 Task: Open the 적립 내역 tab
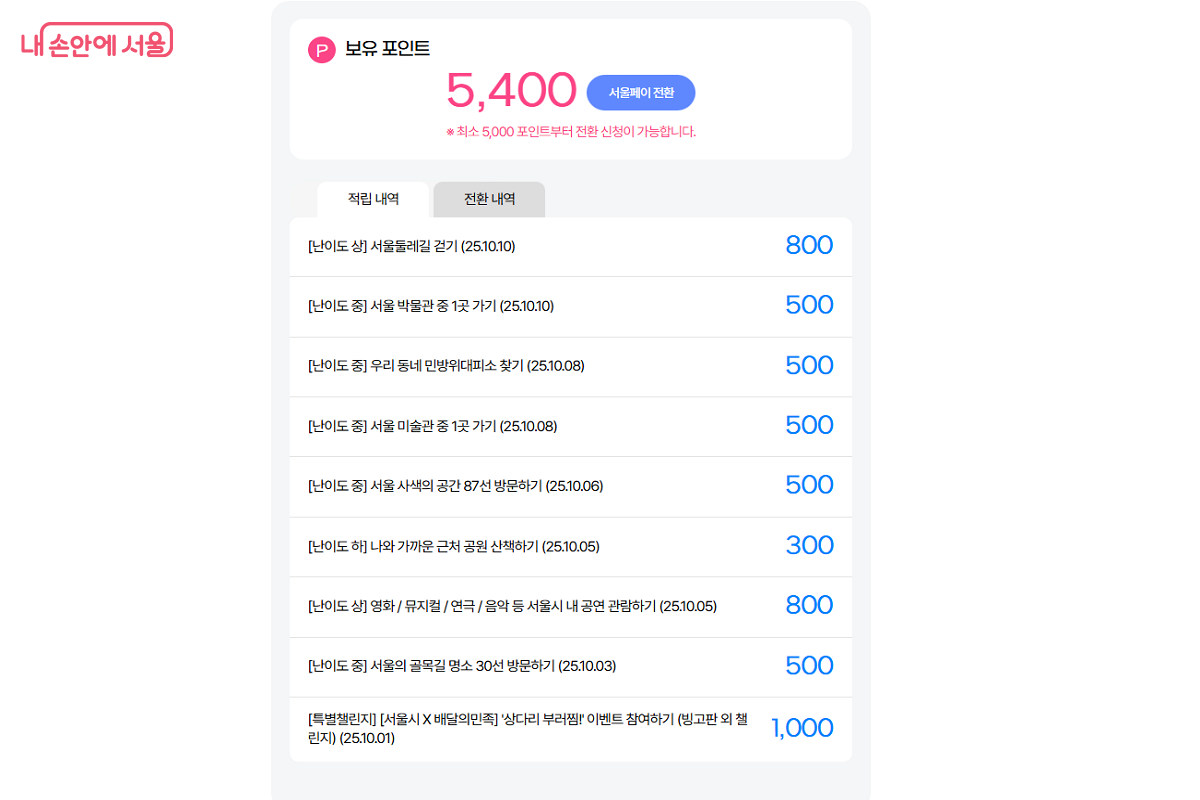374,199
